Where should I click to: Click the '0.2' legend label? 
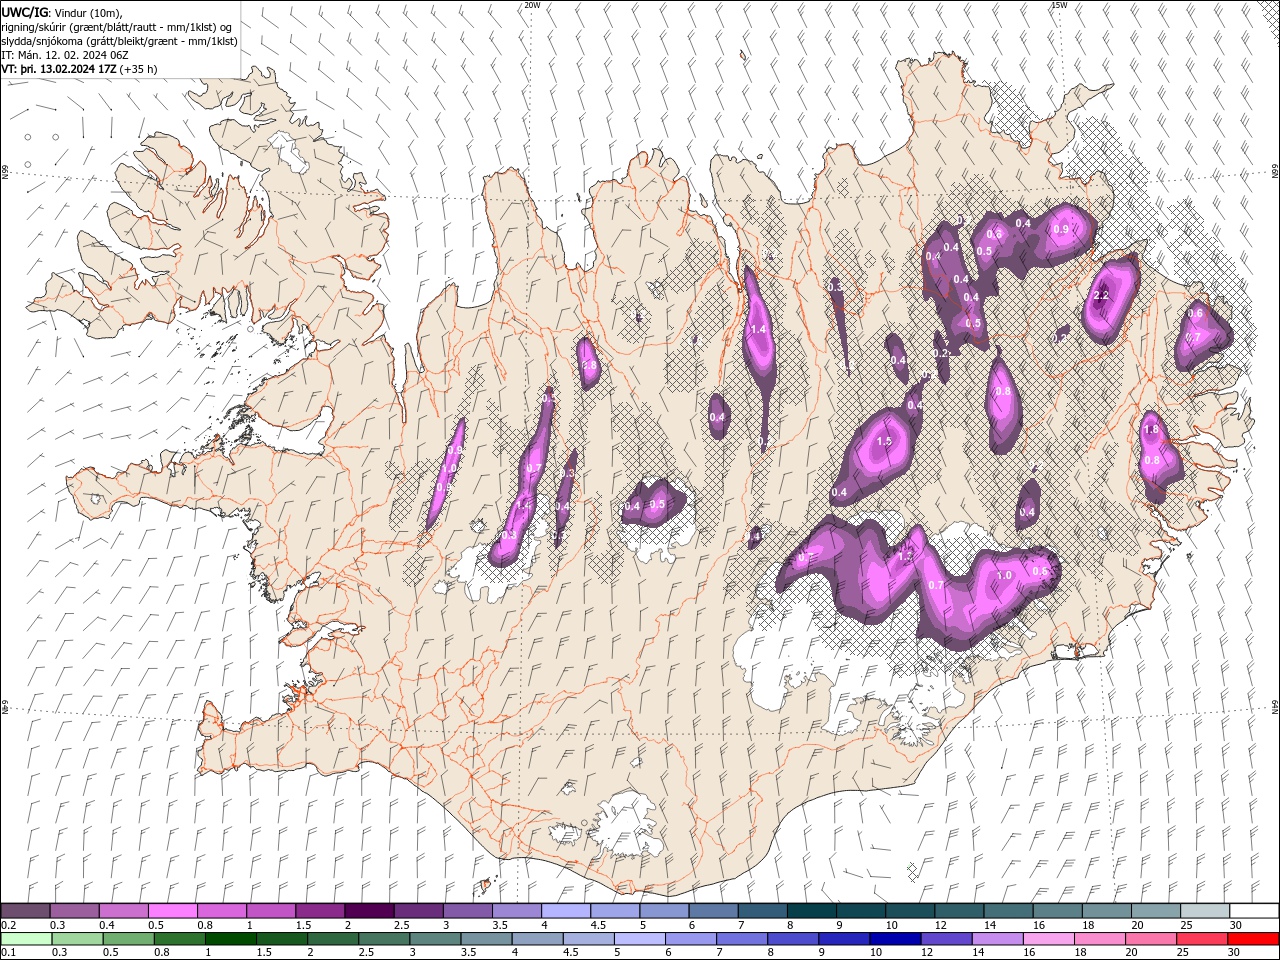[x=8, y=925]
